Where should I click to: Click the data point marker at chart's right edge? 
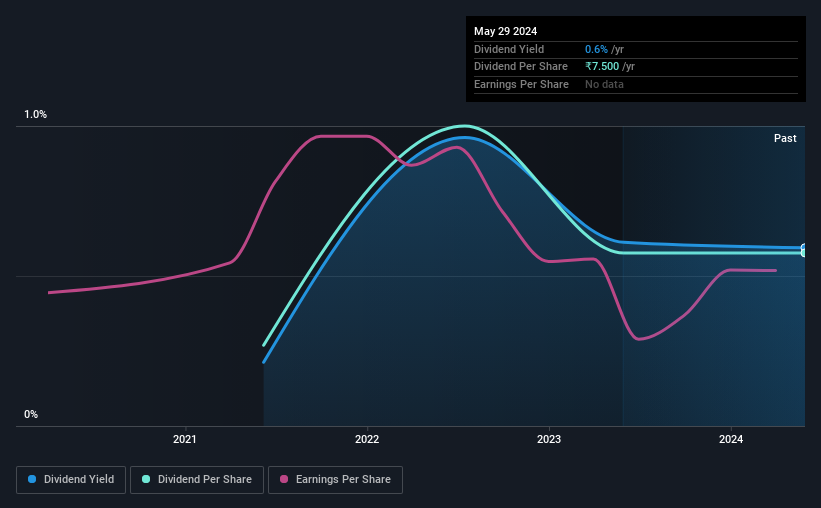click(x=804, y=250)
